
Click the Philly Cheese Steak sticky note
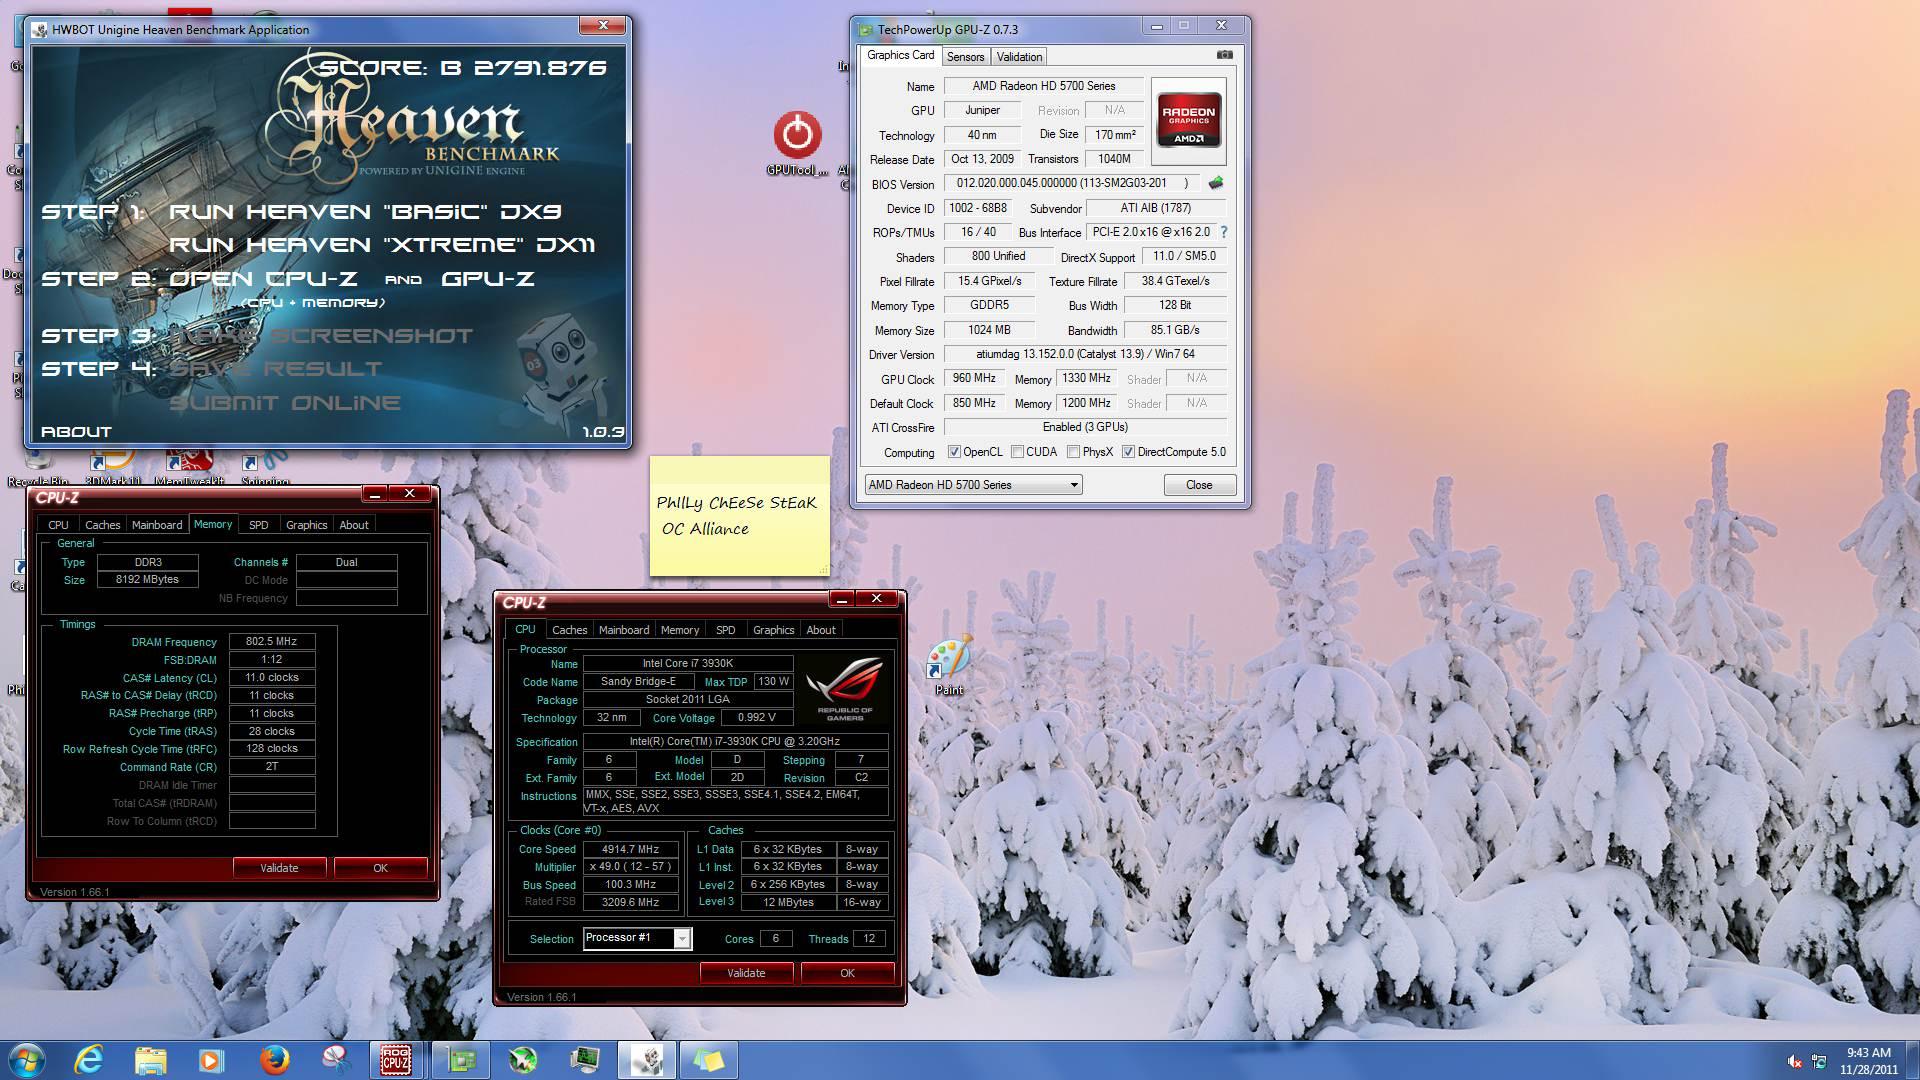click(740, 516)
